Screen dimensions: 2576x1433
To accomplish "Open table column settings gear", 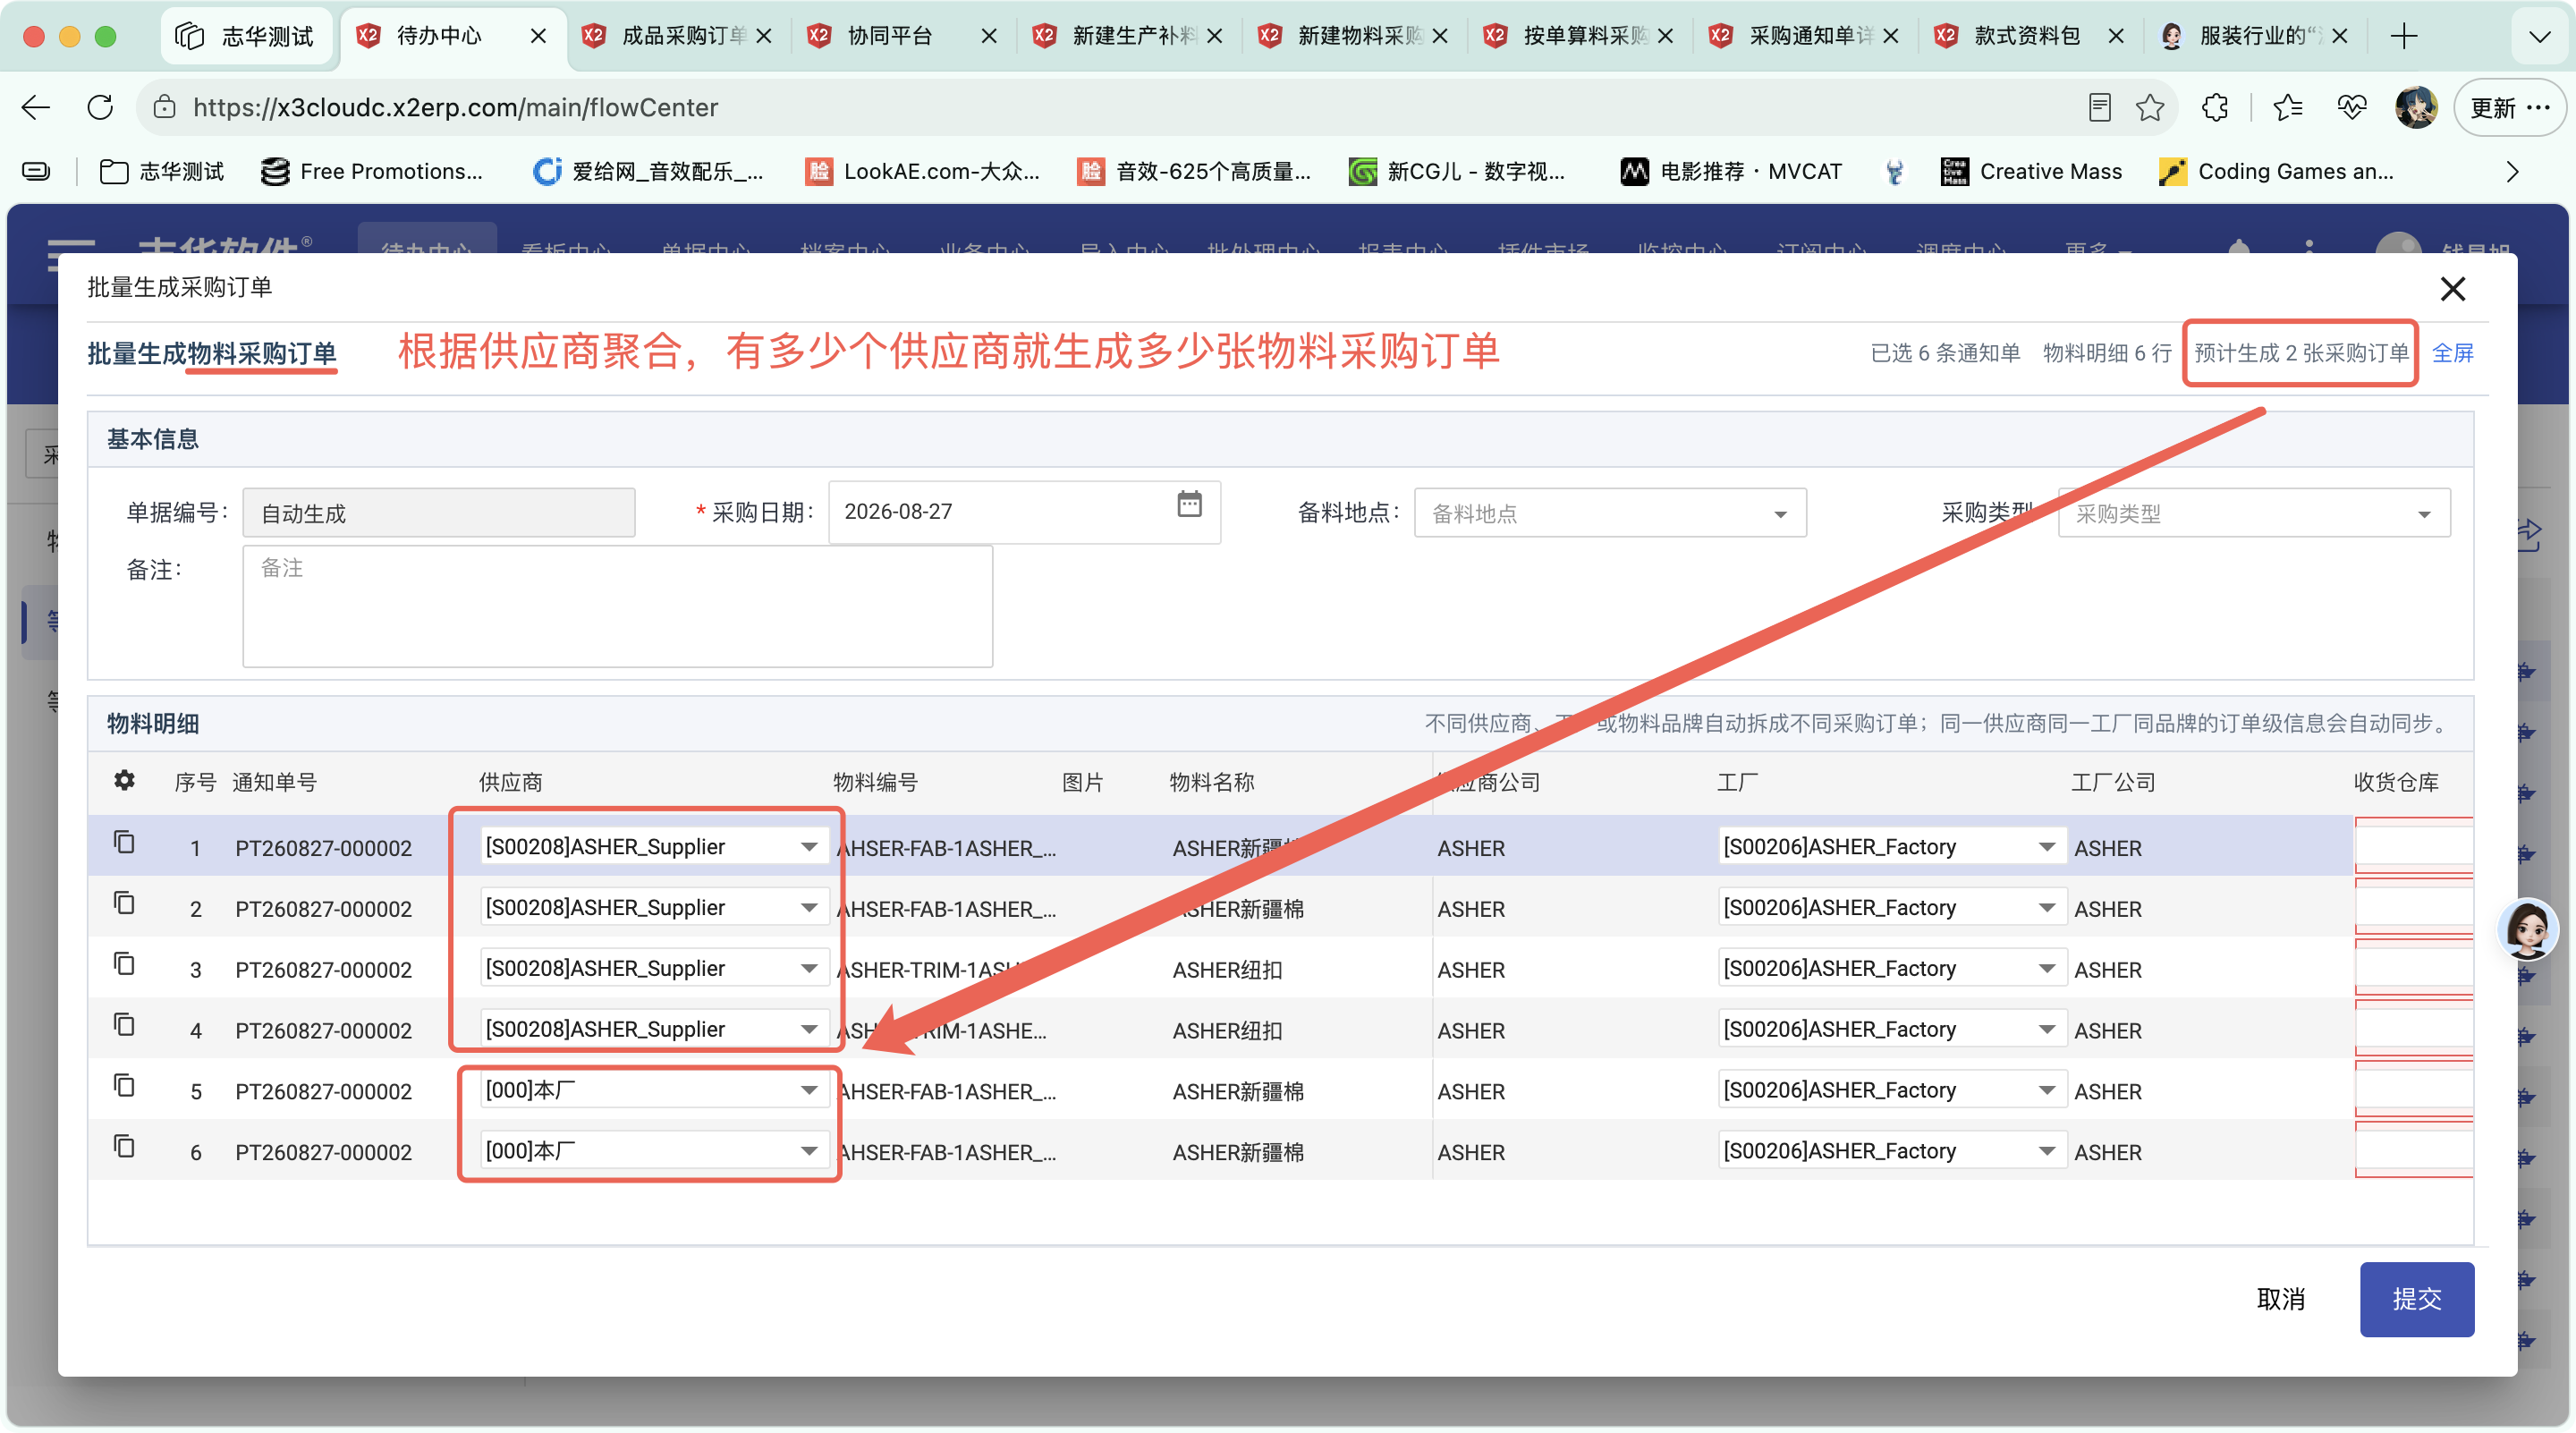I will coord(124,781).
